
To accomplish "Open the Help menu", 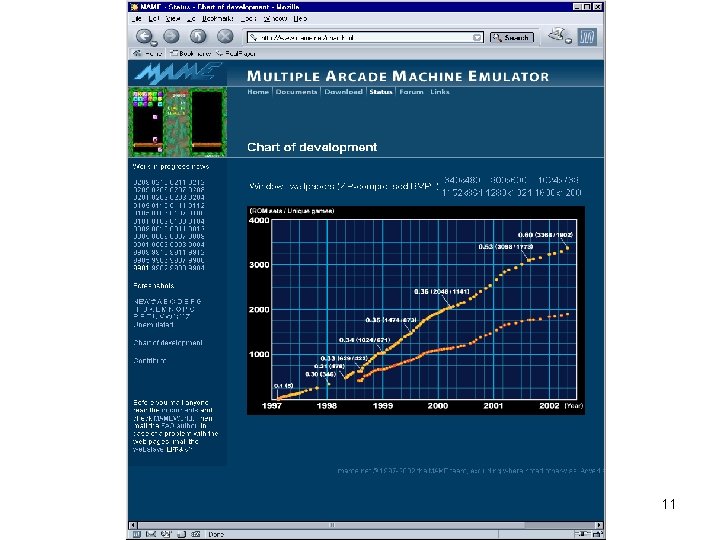I will click(300, 19).
